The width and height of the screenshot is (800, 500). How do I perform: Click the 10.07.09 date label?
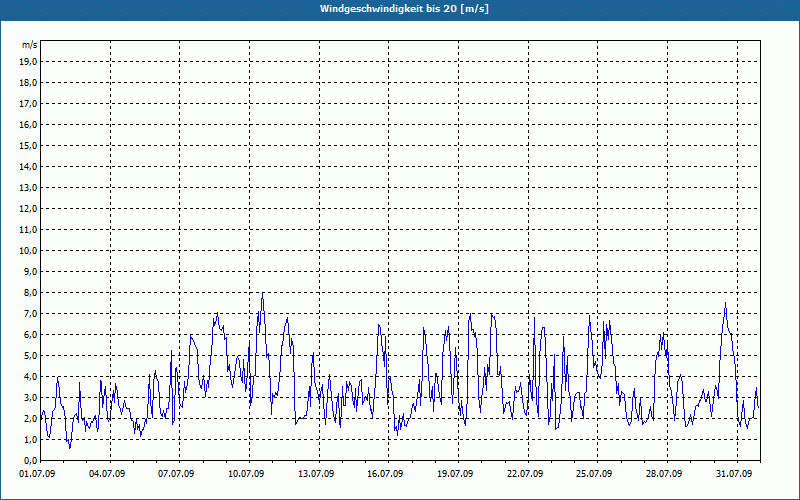[246, 474]
